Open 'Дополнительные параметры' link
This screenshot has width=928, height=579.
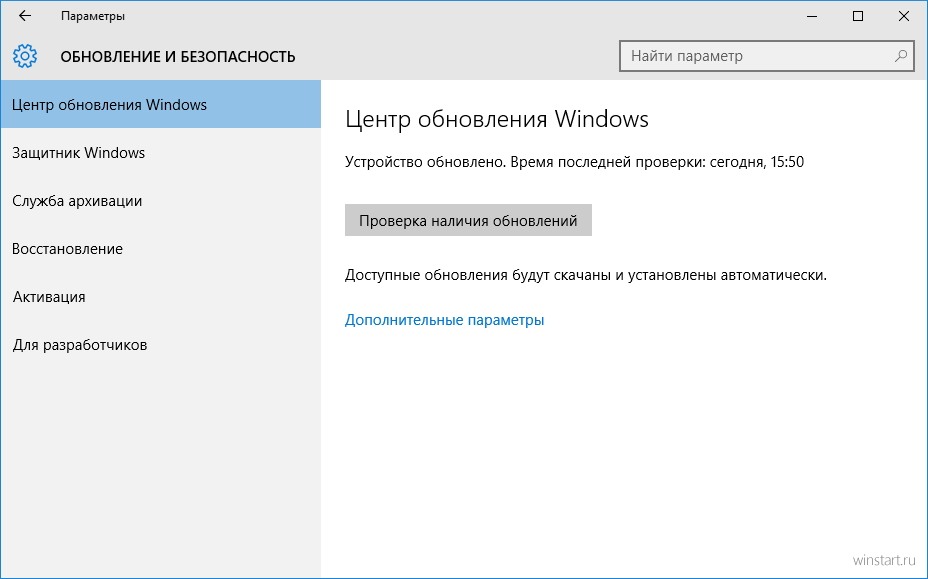click(x=444, y=320)
